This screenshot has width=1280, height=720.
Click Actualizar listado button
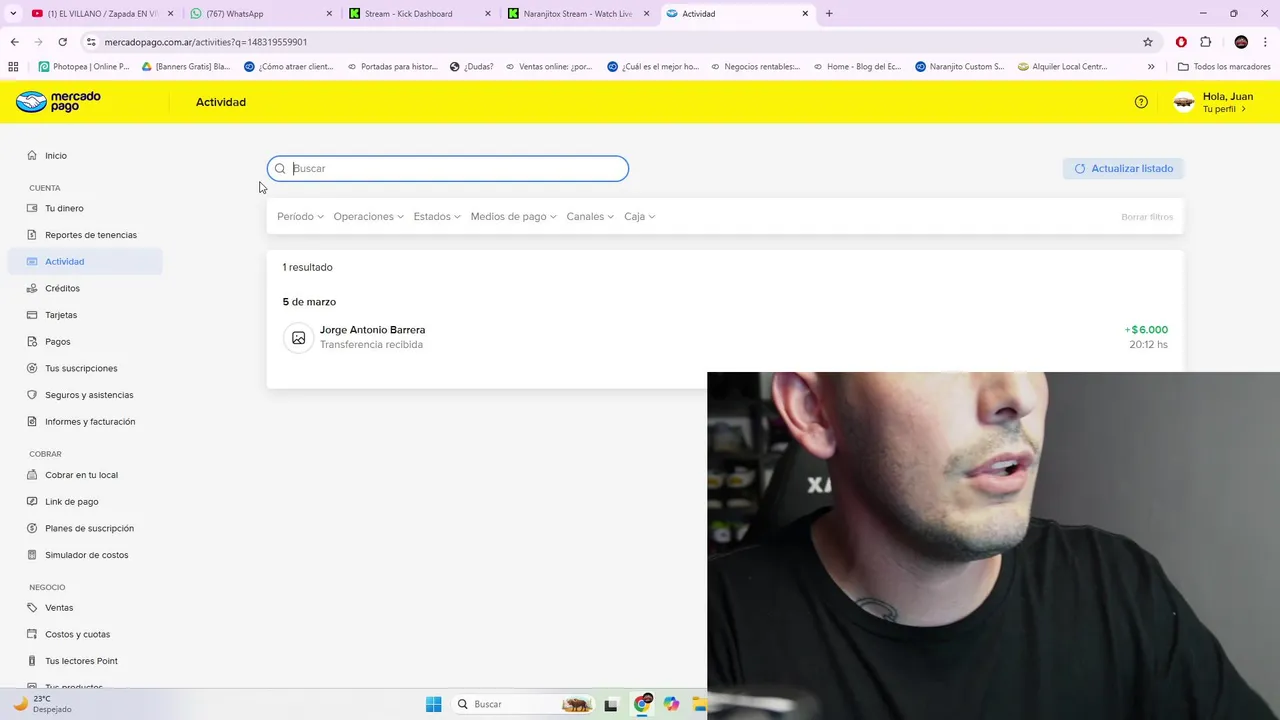click(x=1123, y=168)
